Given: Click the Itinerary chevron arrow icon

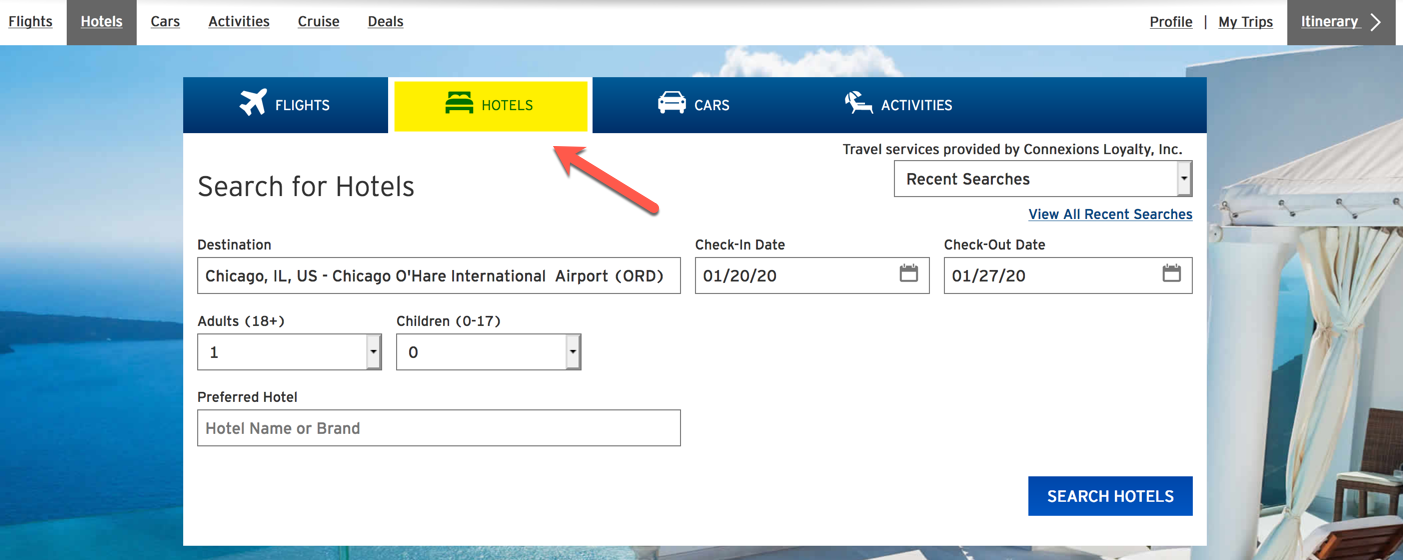Looking at the screenshot, I should coord(1376,22).
